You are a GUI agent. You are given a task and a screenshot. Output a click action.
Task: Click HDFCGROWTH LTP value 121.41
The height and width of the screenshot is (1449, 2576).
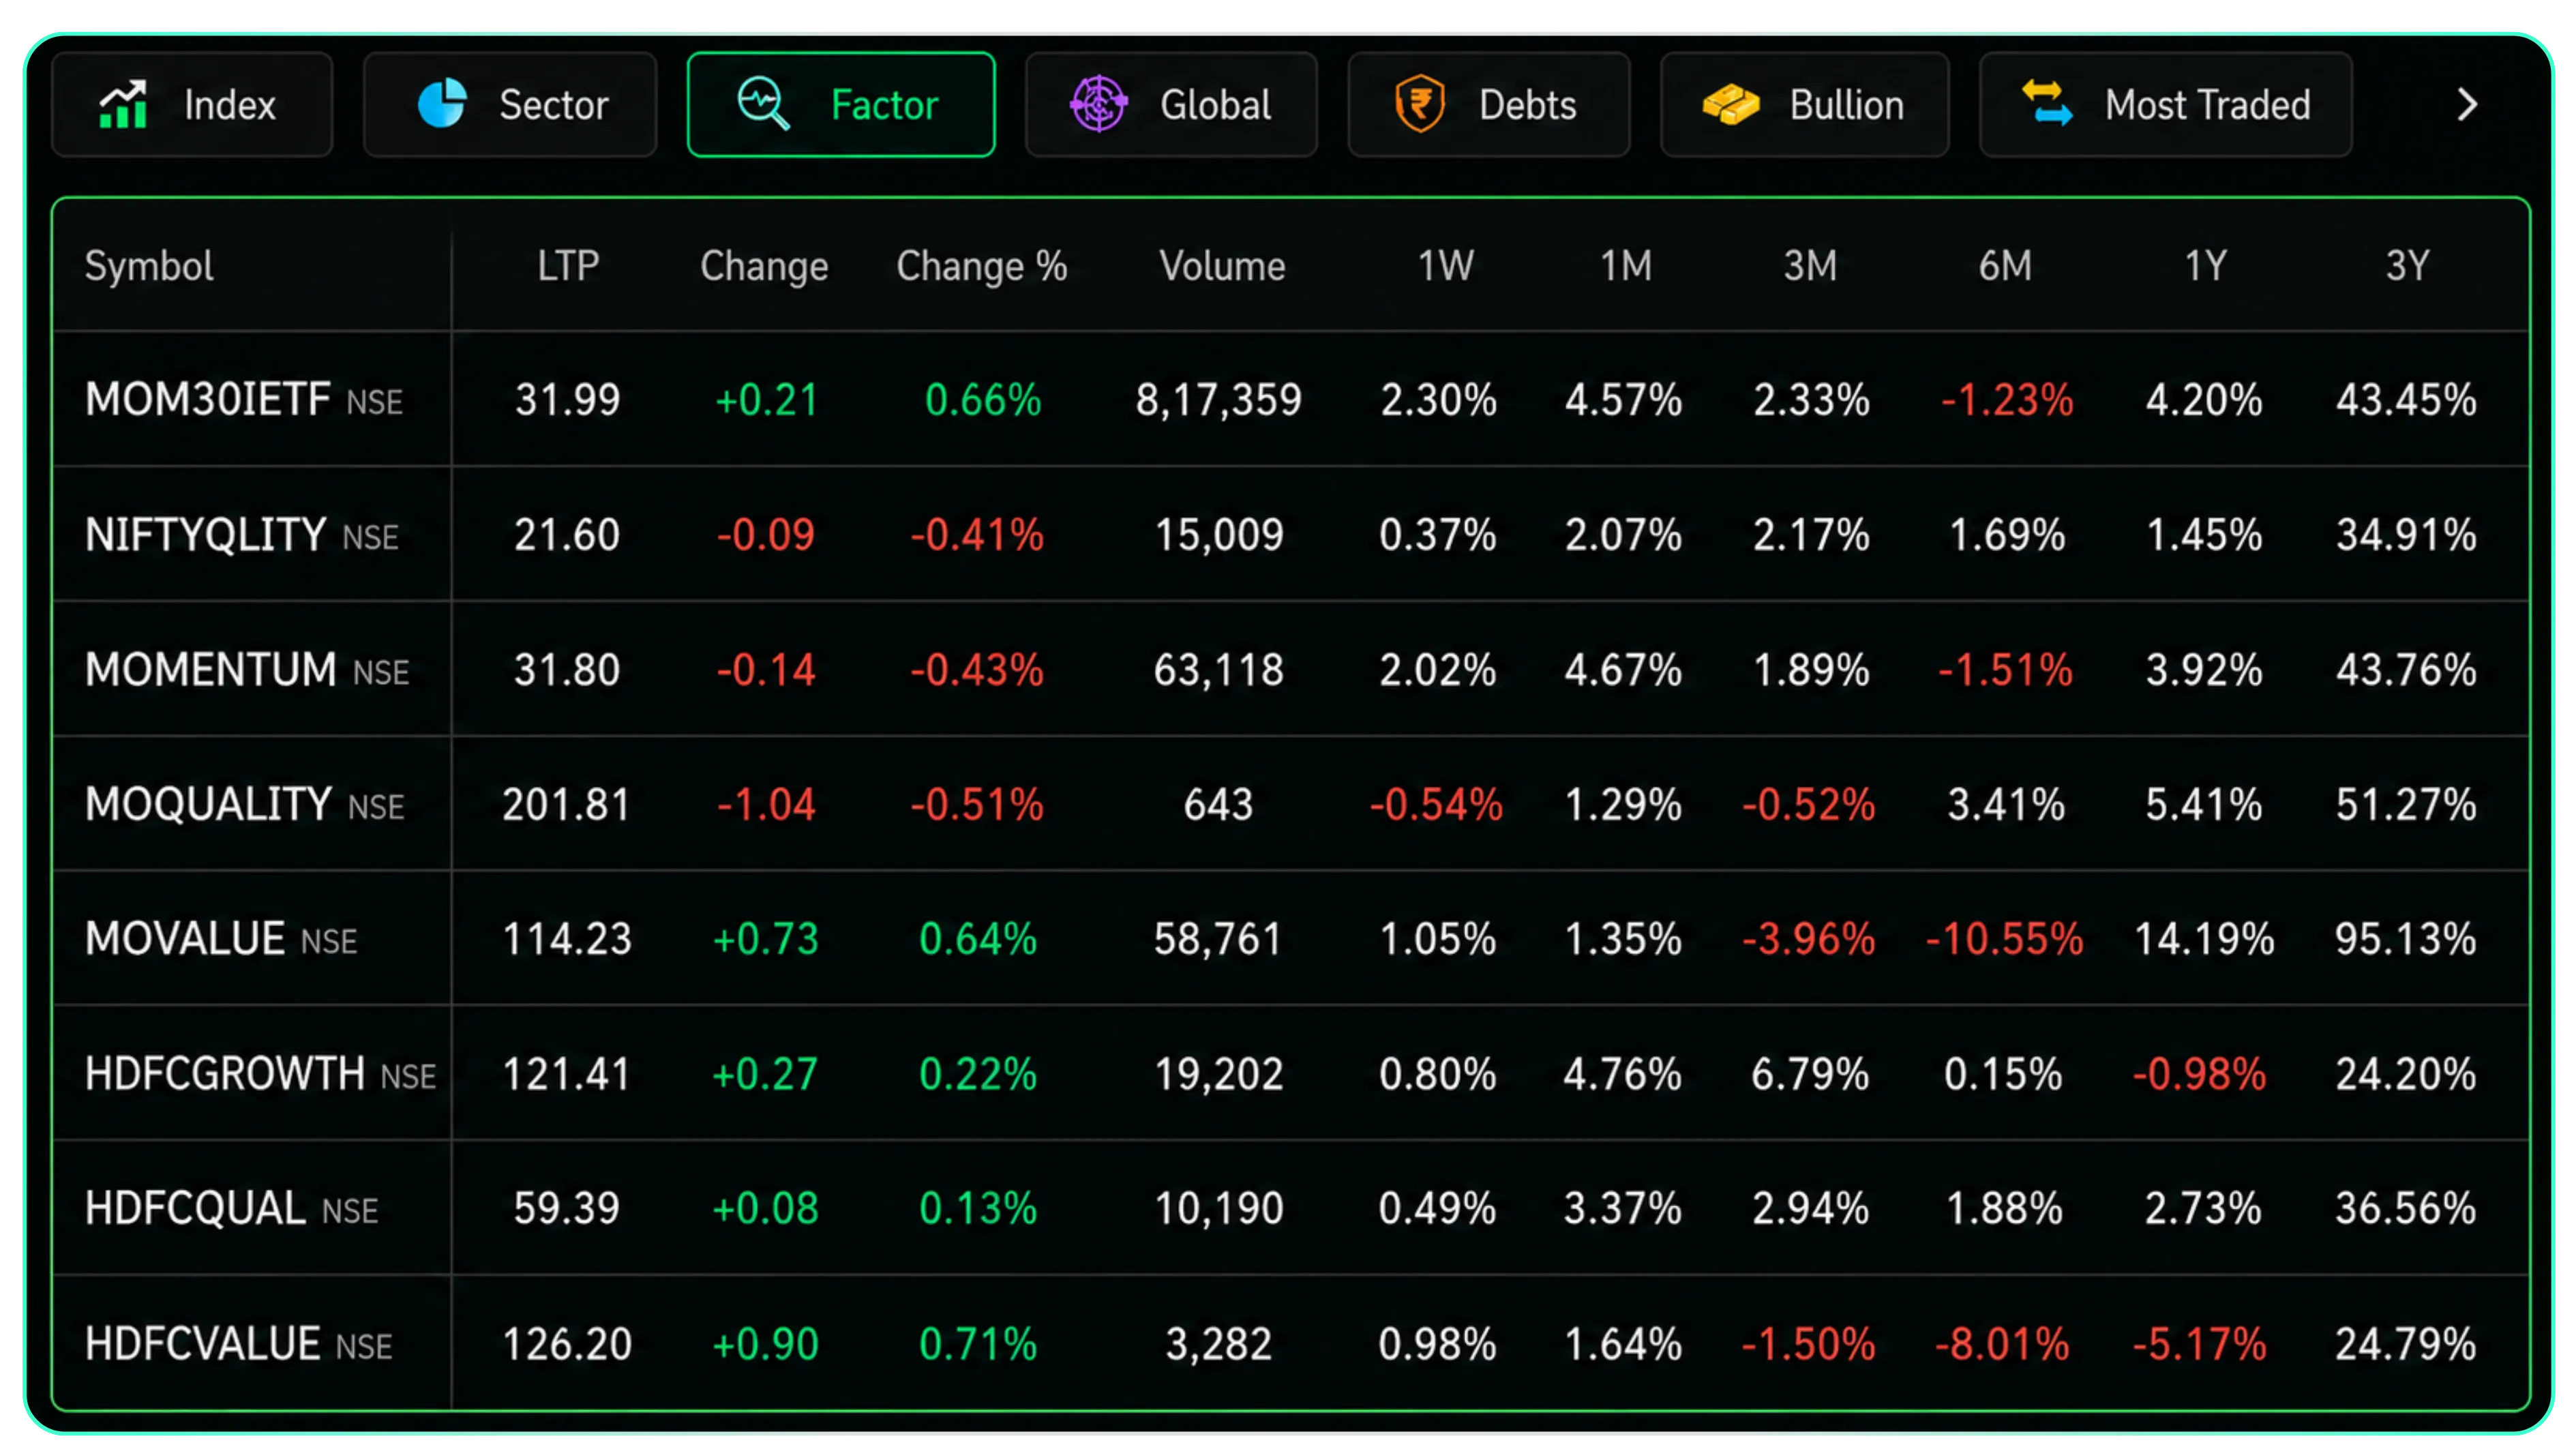tap(566, 1074)
